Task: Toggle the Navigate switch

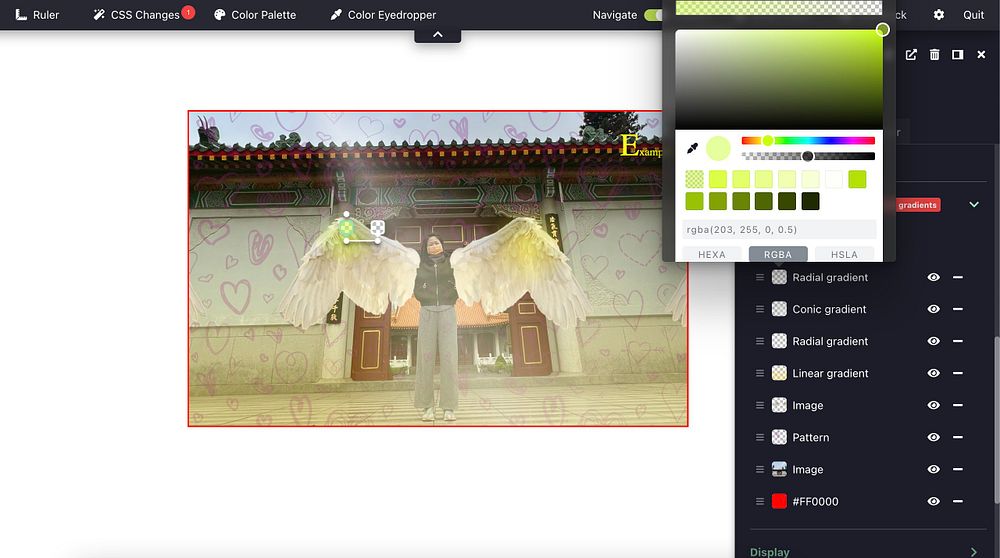Action: click(x=653, y=15)
